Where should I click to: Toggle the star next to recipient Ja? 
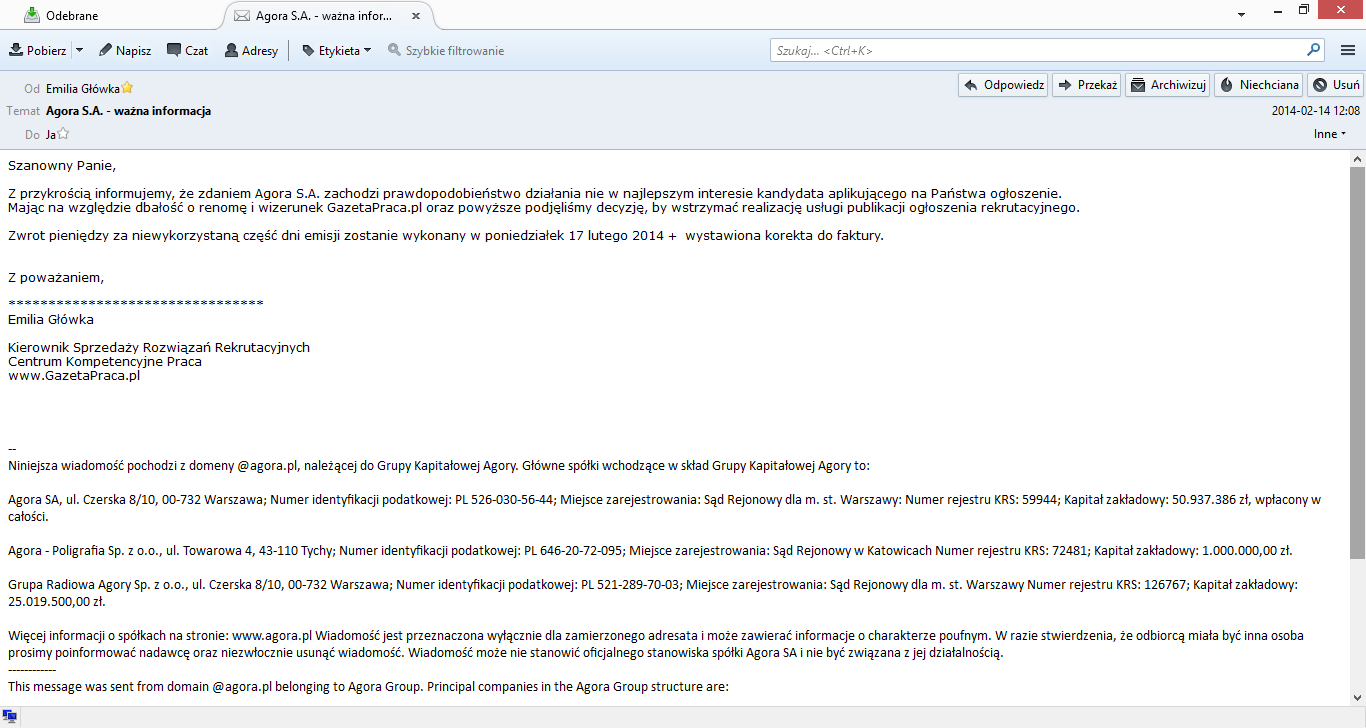click(x=63, y=134)
